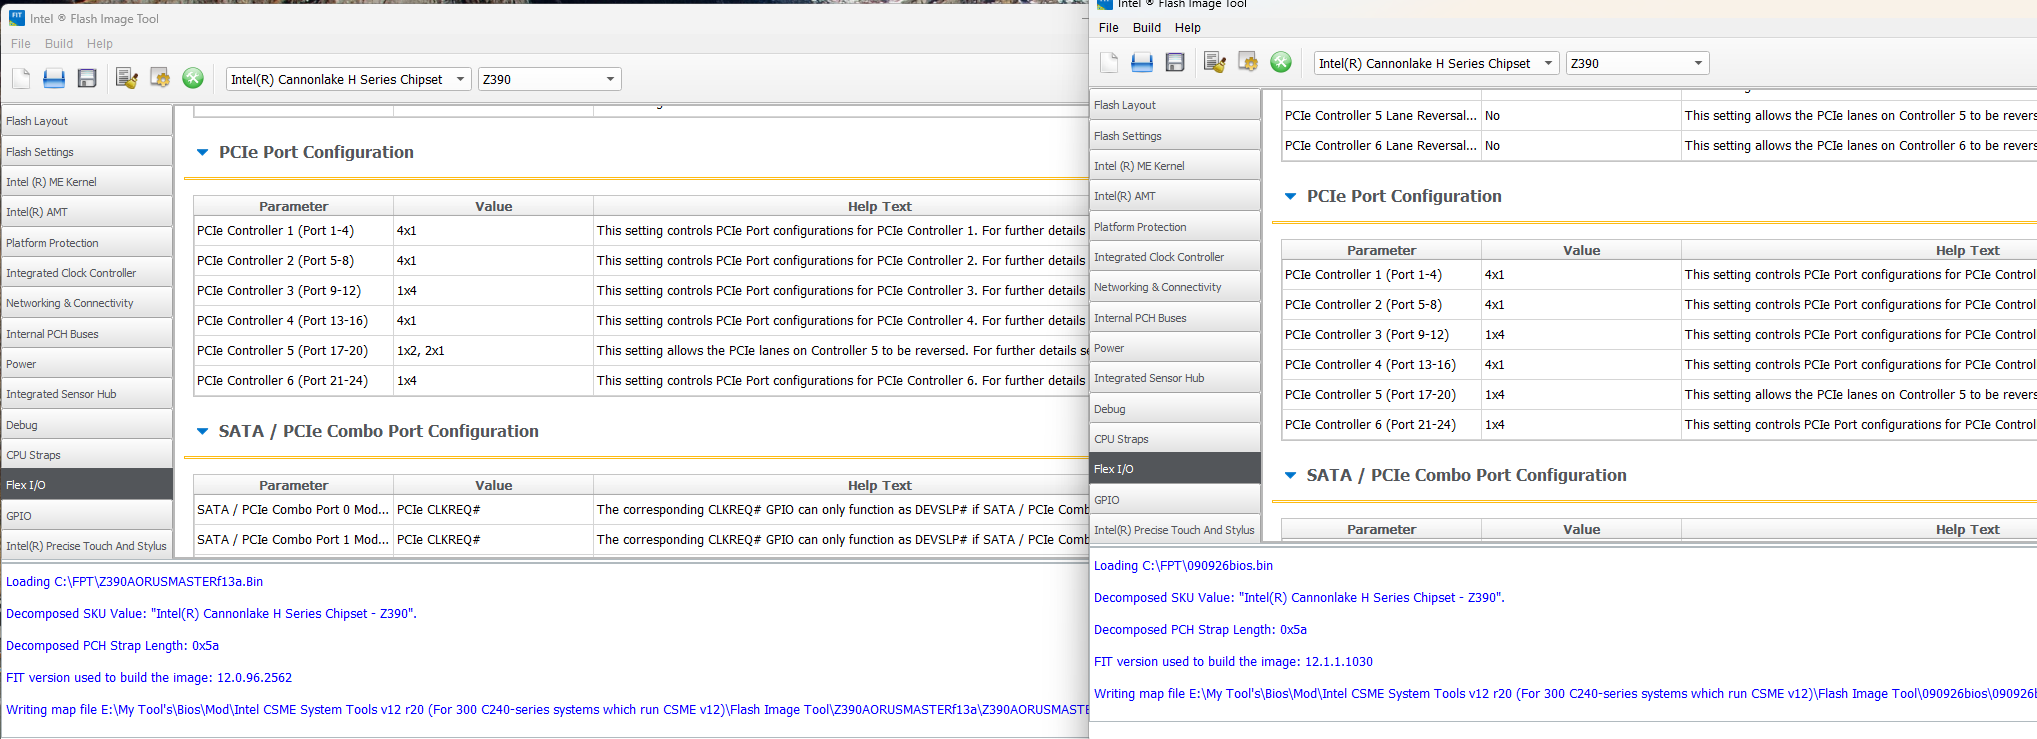Click New file icon in right window

(x=1109, y=63)
